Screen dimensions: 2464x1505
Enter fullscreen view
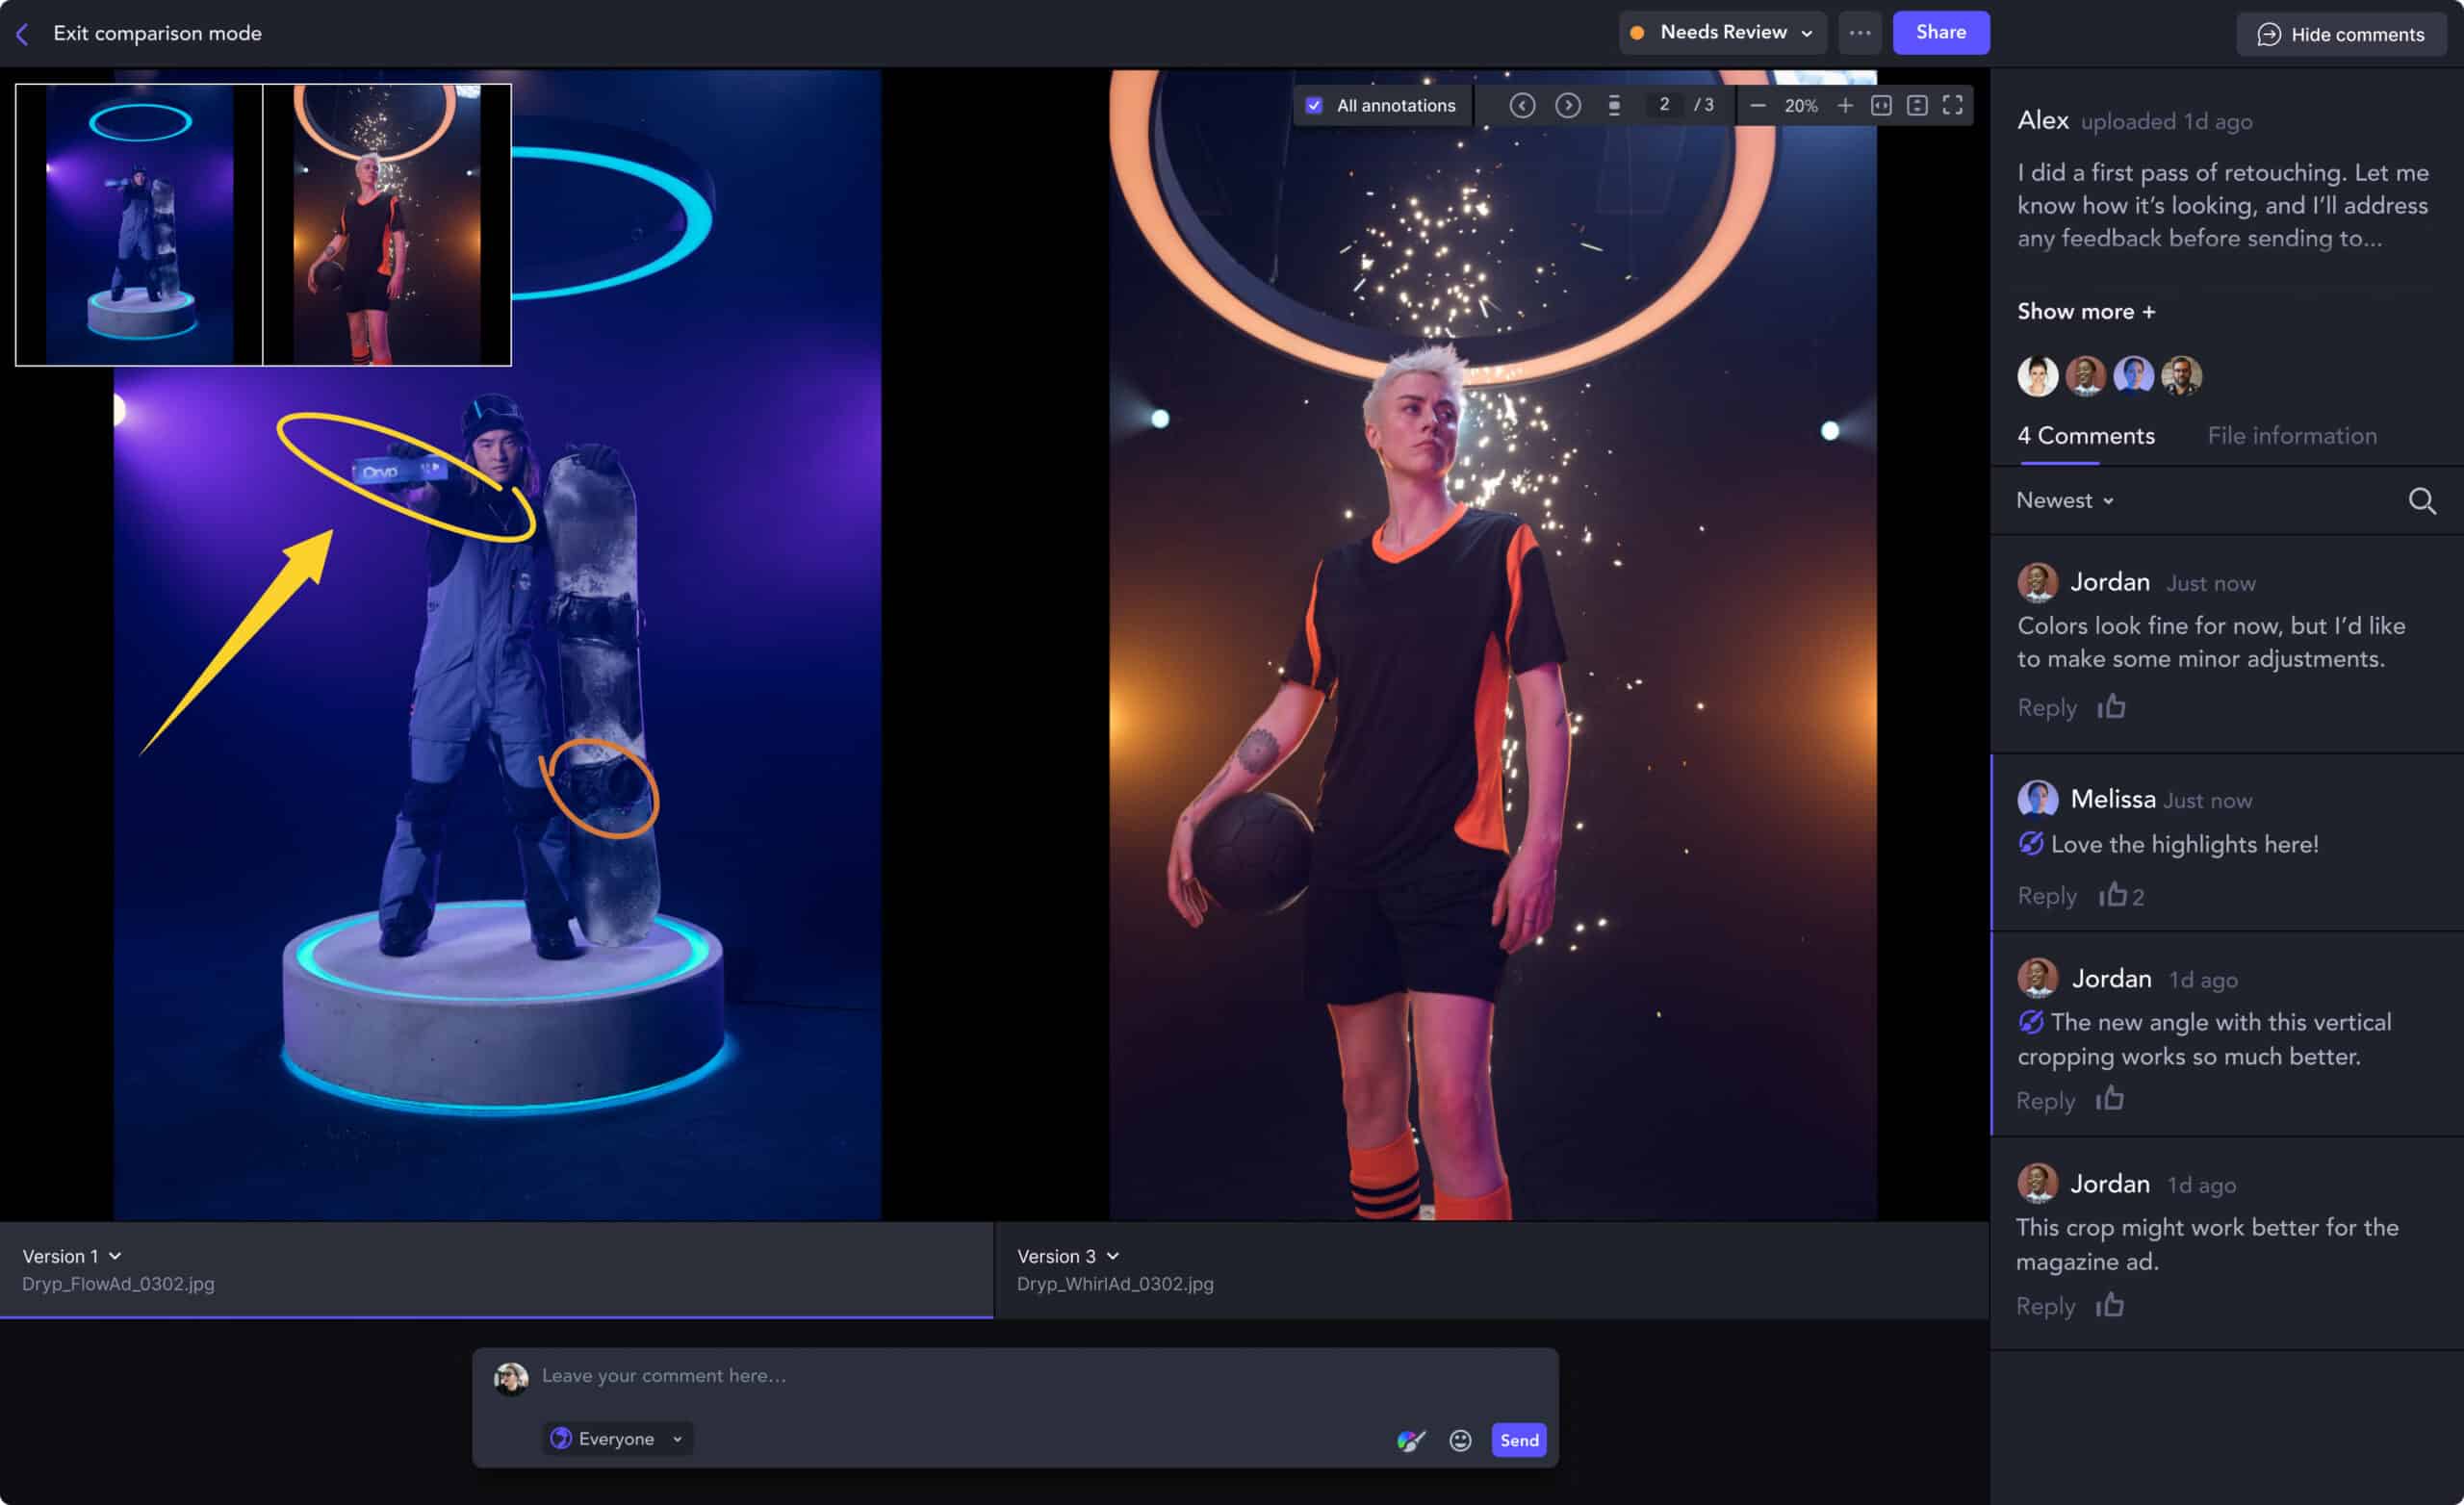pos(1953,105)
